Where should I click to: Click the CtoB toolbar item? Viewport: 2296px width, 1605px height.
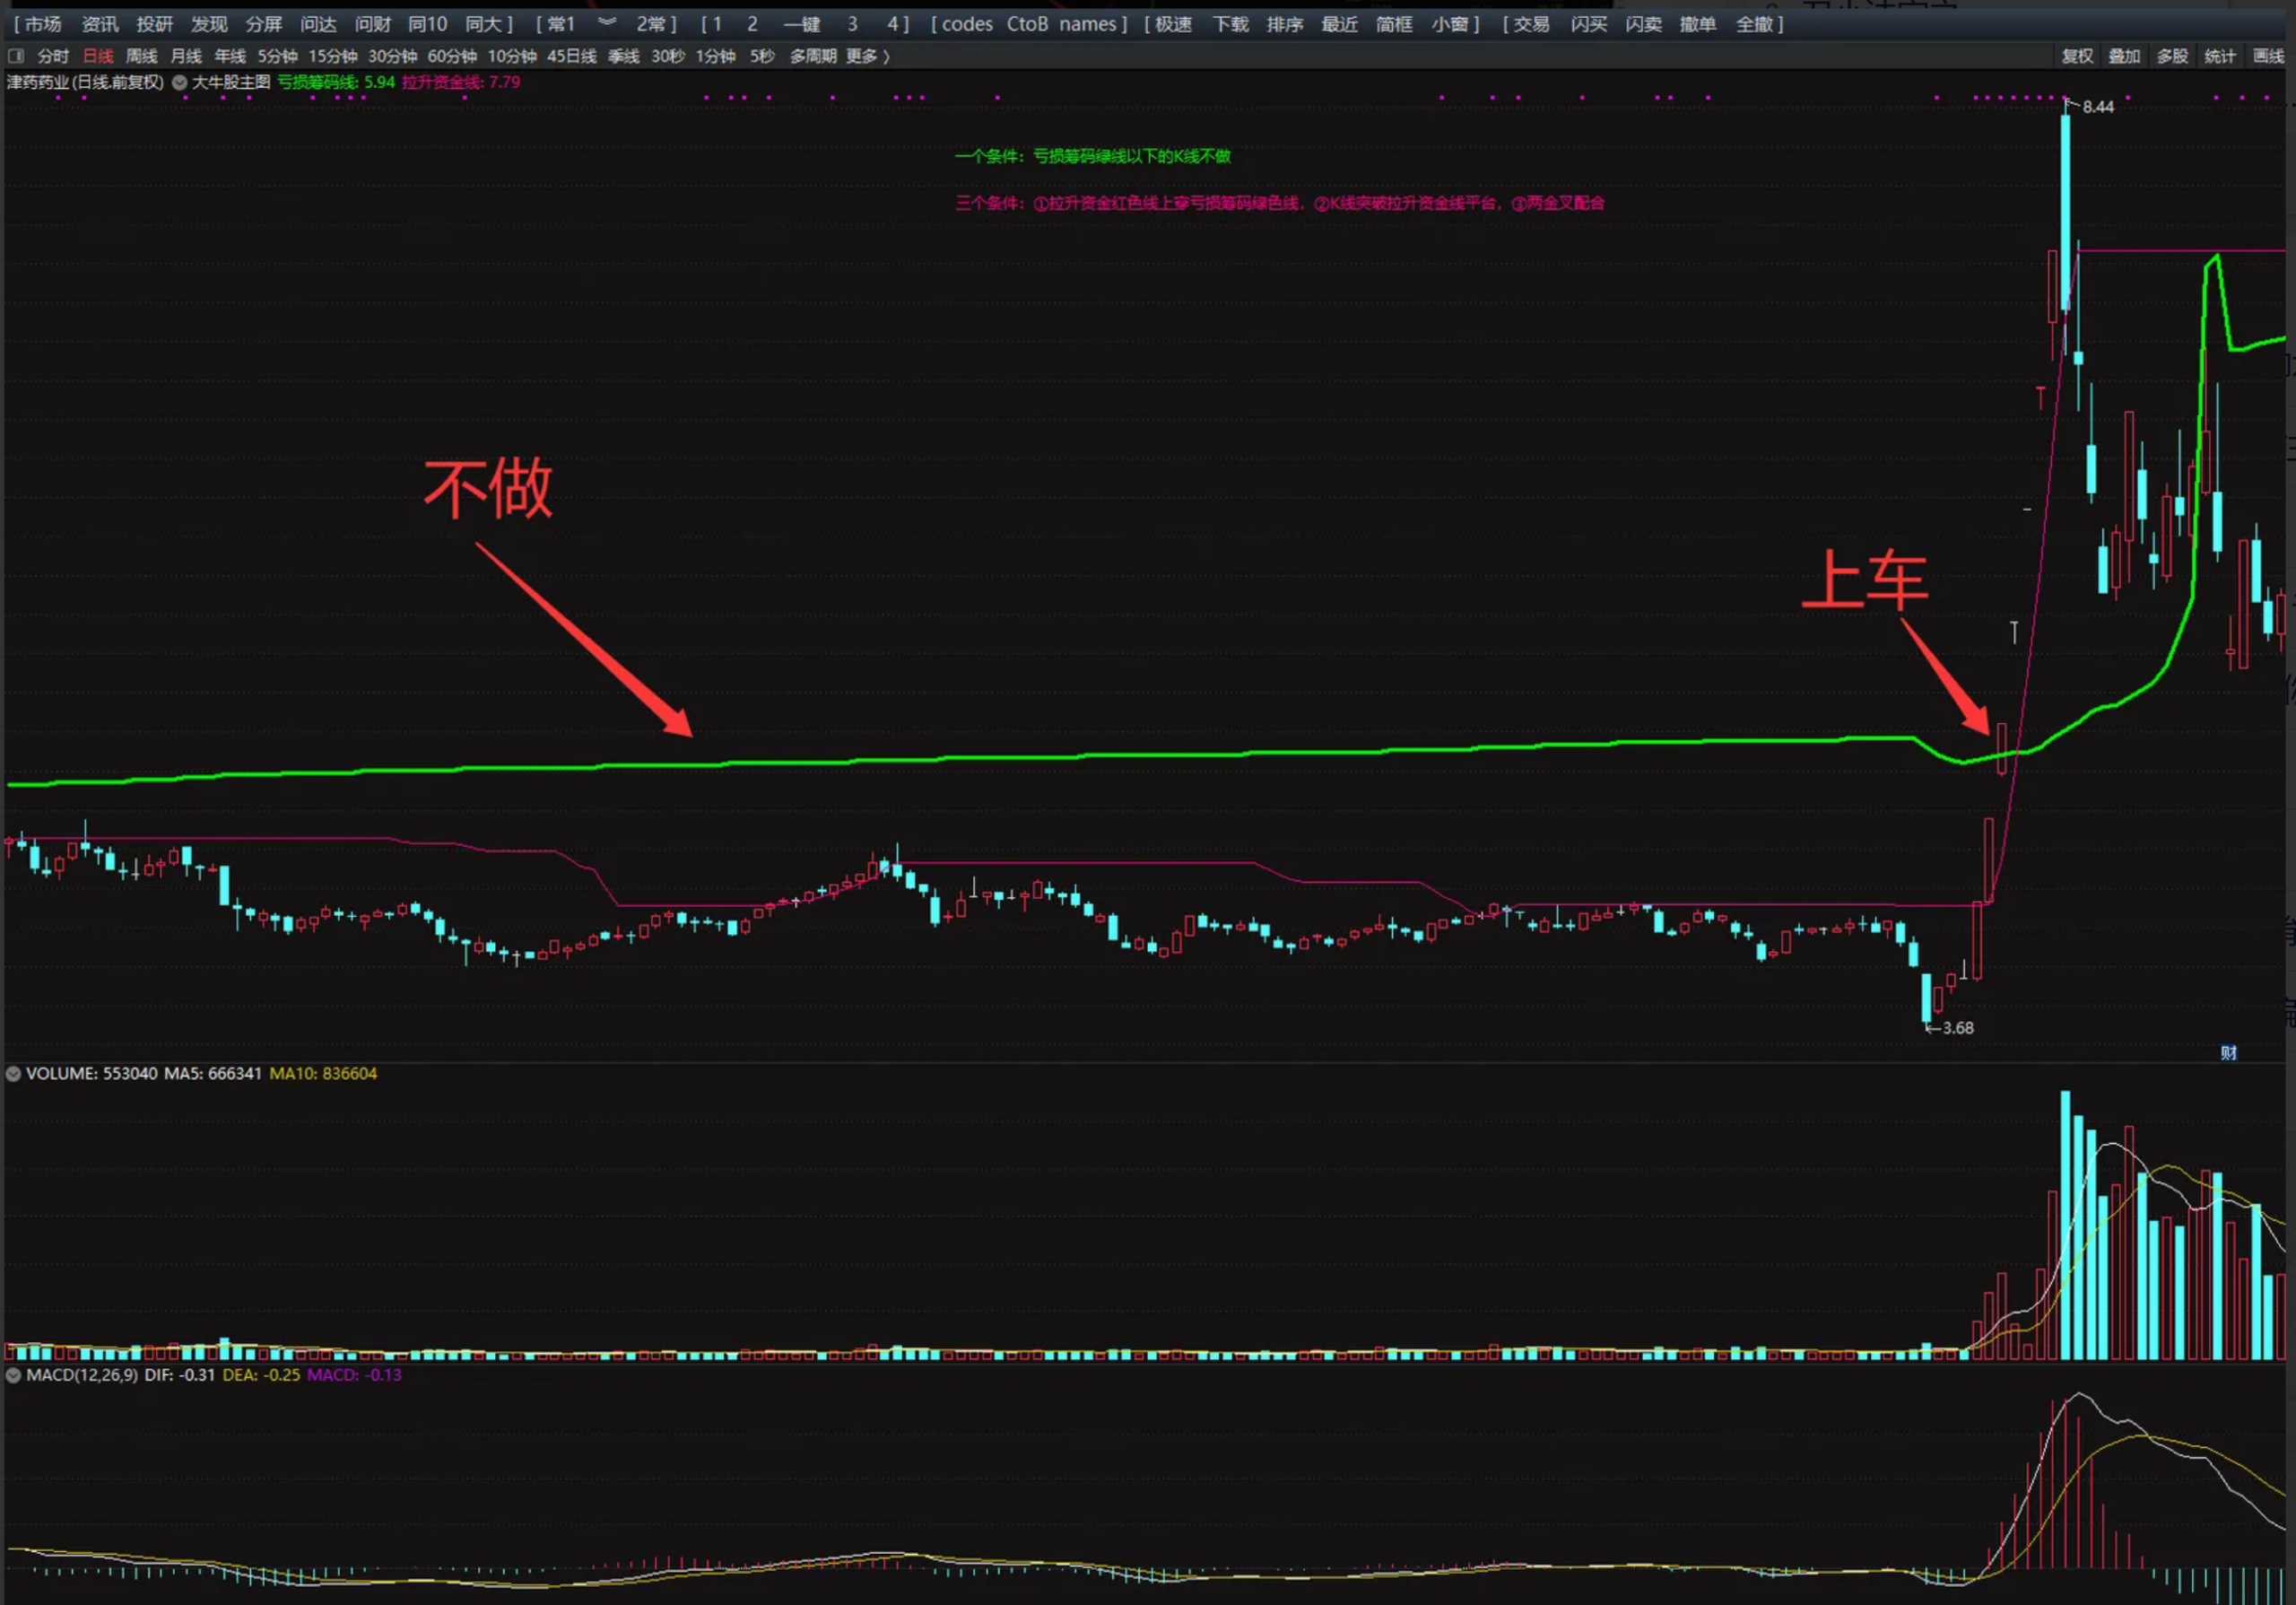tap(1027, 24)
